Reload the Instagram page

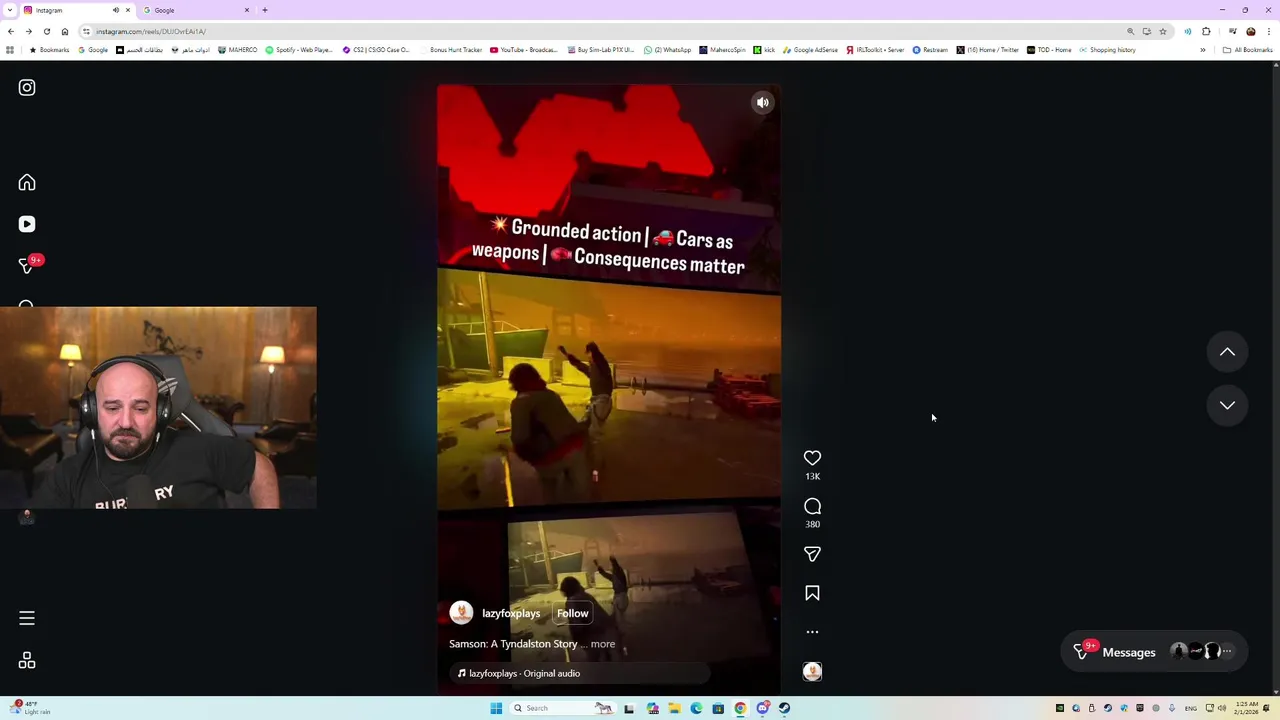(46, 31)
